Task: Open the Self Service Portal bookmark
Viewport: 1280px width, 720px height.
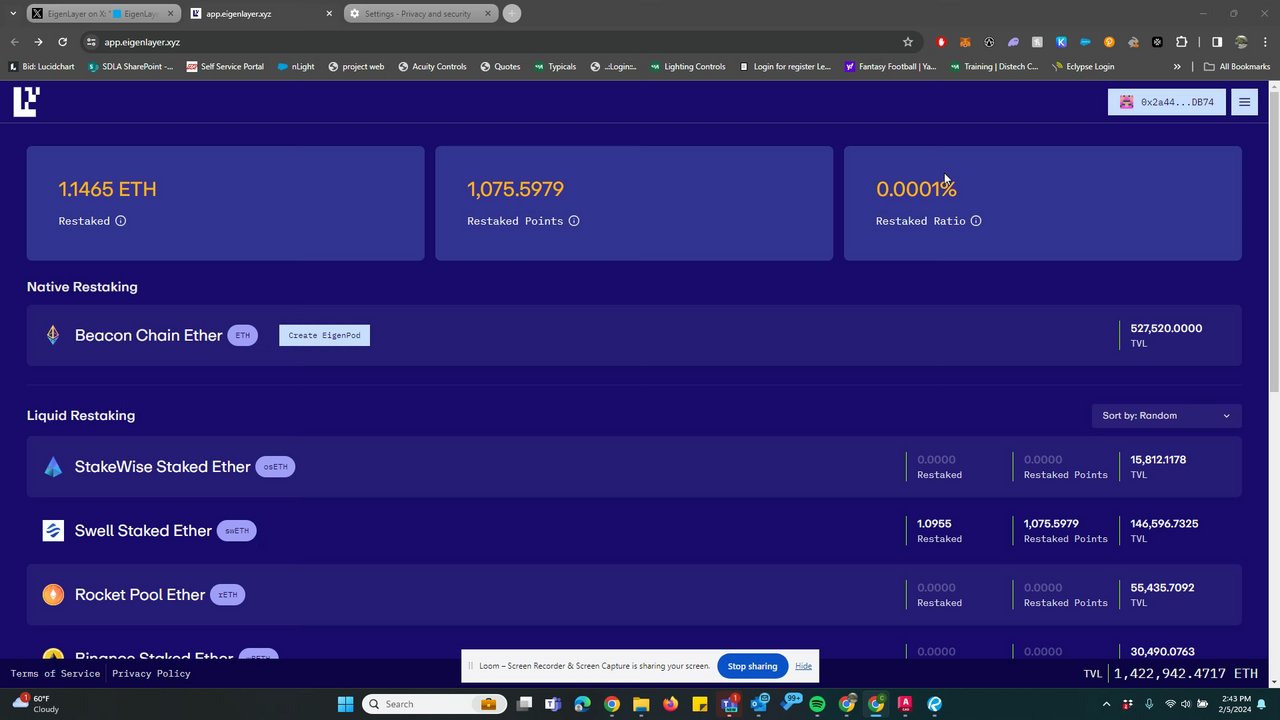Action: [x=225, y=67]
